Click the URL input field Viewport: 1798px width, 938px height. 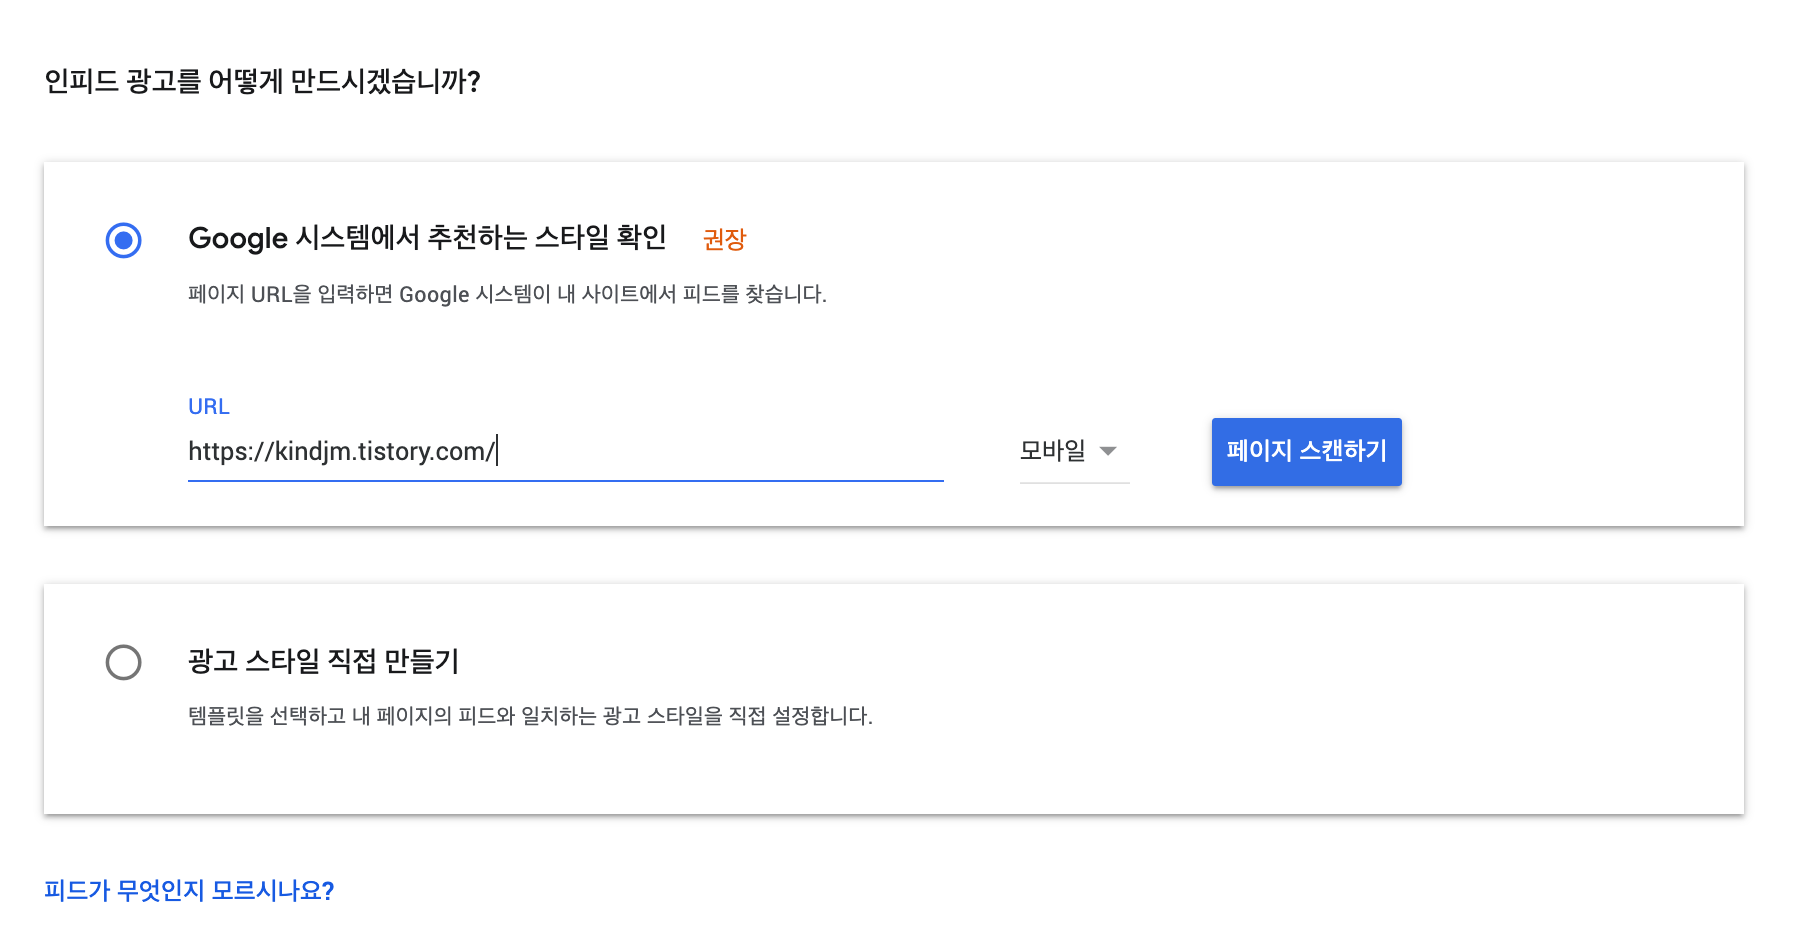566,452
